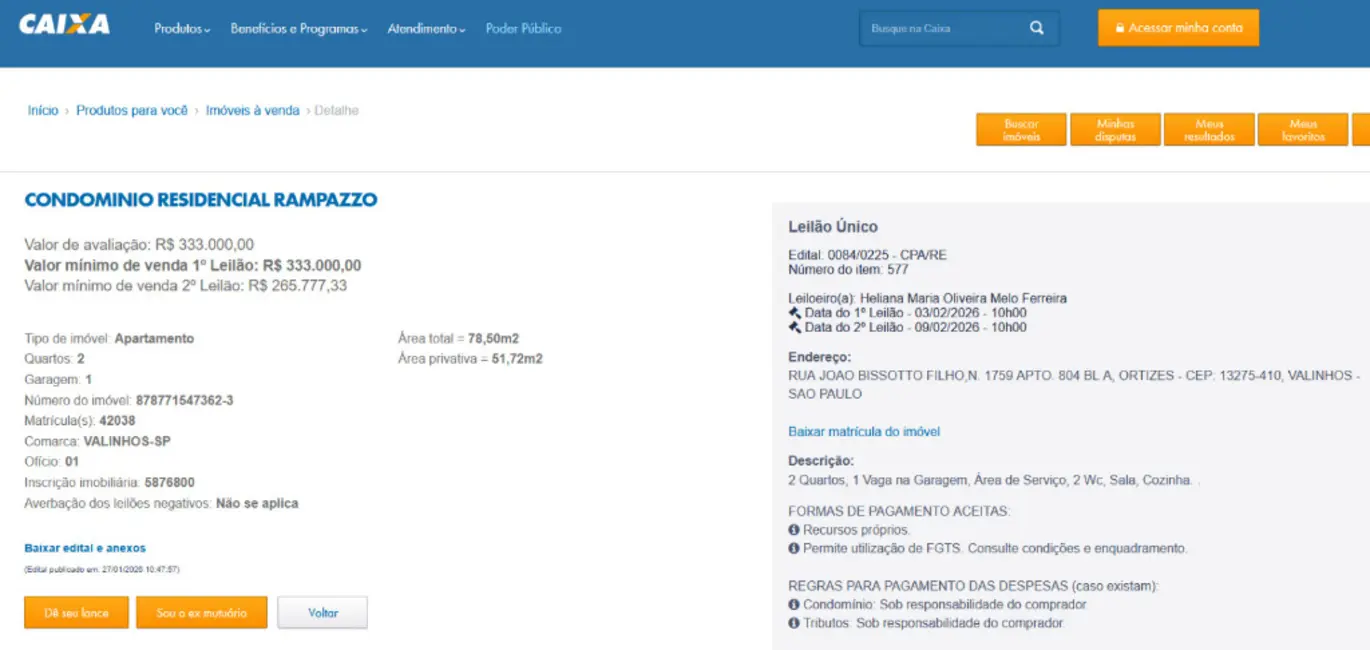Click the CAIXA logo
Viewport: 1370px width, 650px height.
[x=64, y=25]
